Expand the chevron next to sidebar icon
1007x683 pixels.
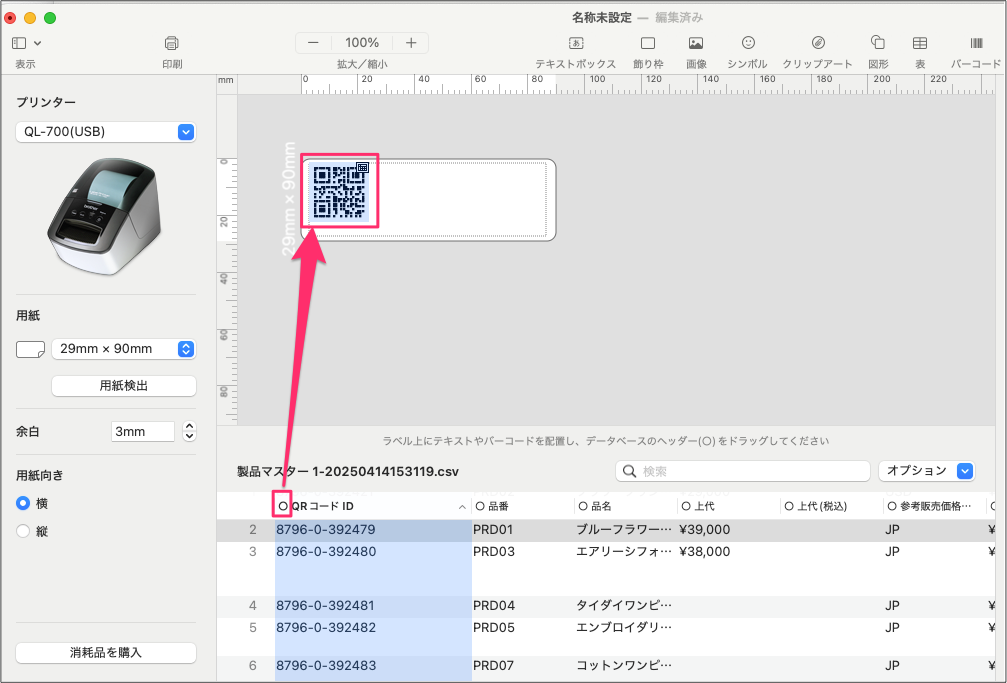(x=37, y=43)
